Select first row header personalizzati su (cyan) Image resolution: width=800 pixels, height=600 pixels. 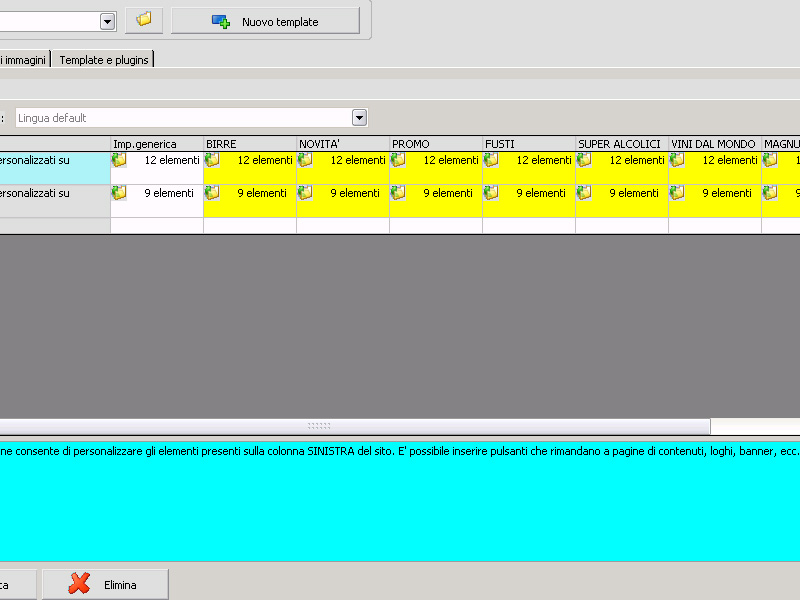coord(55,168)
